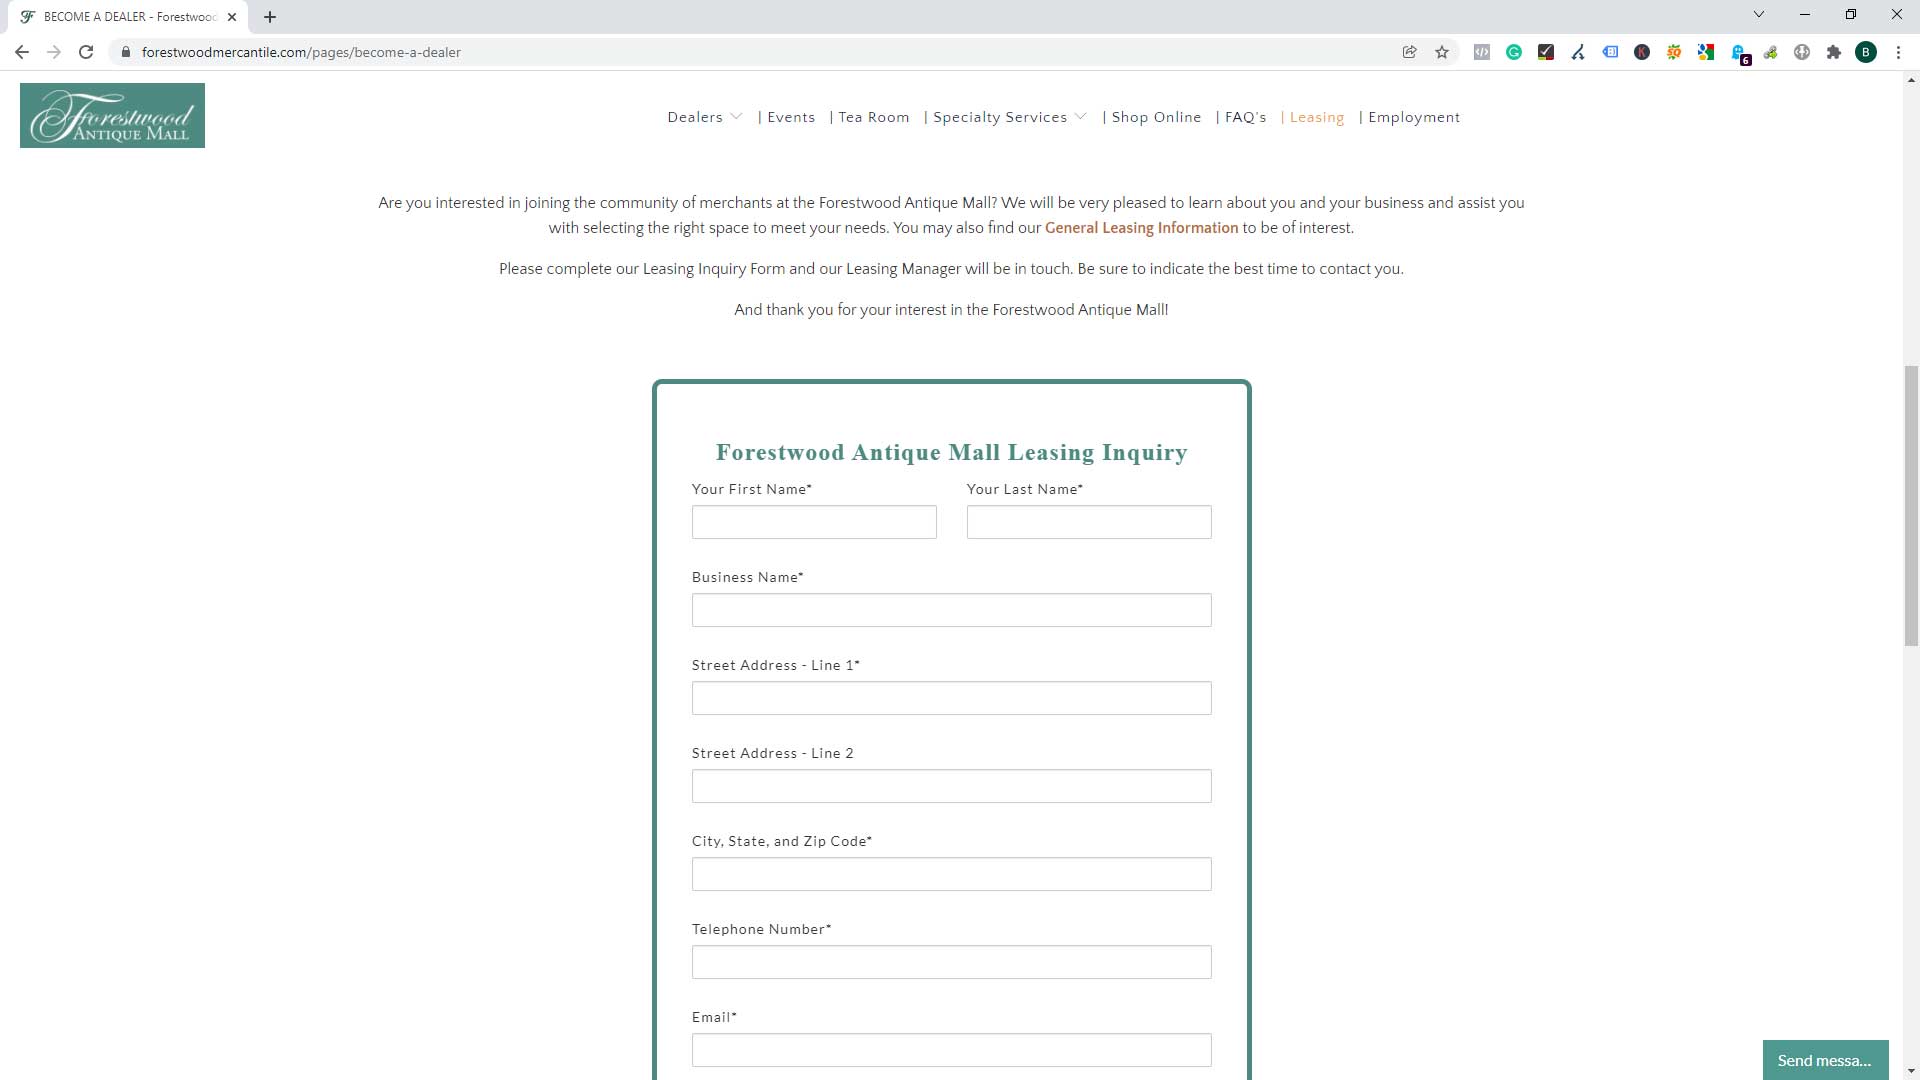The width and height of the screenshot is (1920, 1080).
Task: Click the scrollbar down arrow
Action: (1911, 1071)
